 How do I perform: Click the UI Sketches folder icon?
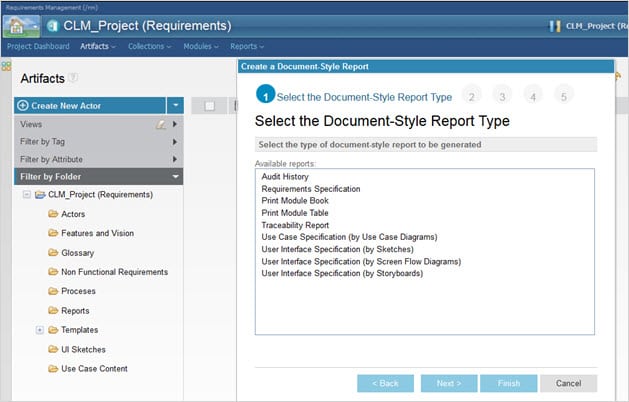(53, 349)
